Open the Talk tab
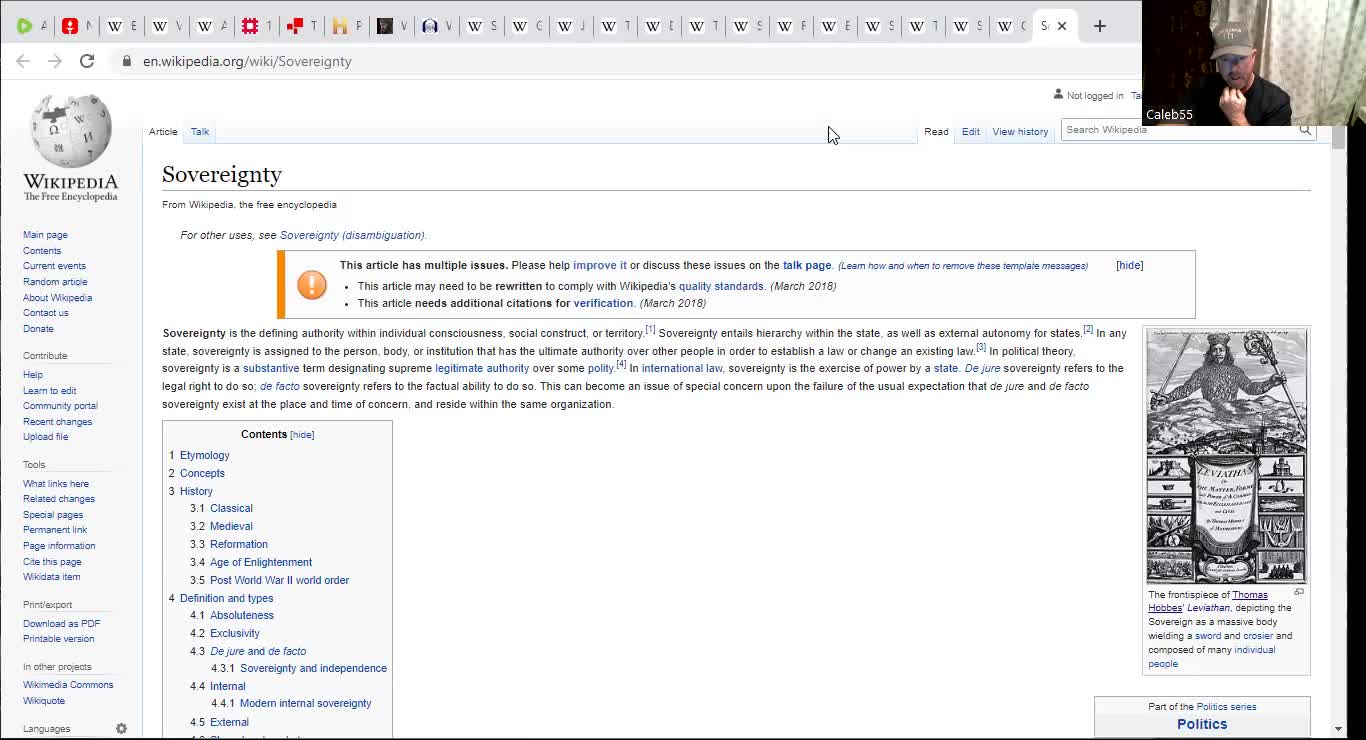 [x=200, y=132]
